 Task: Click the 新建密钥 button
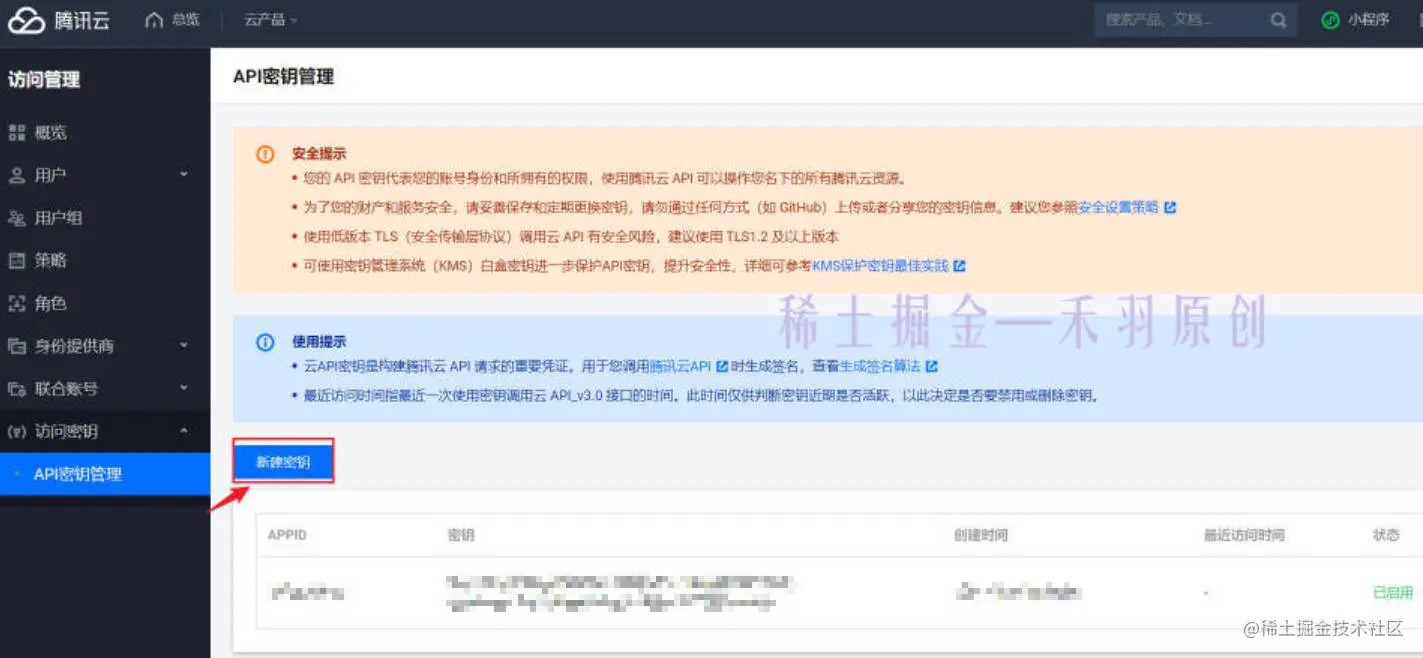(x=283, y=462)
